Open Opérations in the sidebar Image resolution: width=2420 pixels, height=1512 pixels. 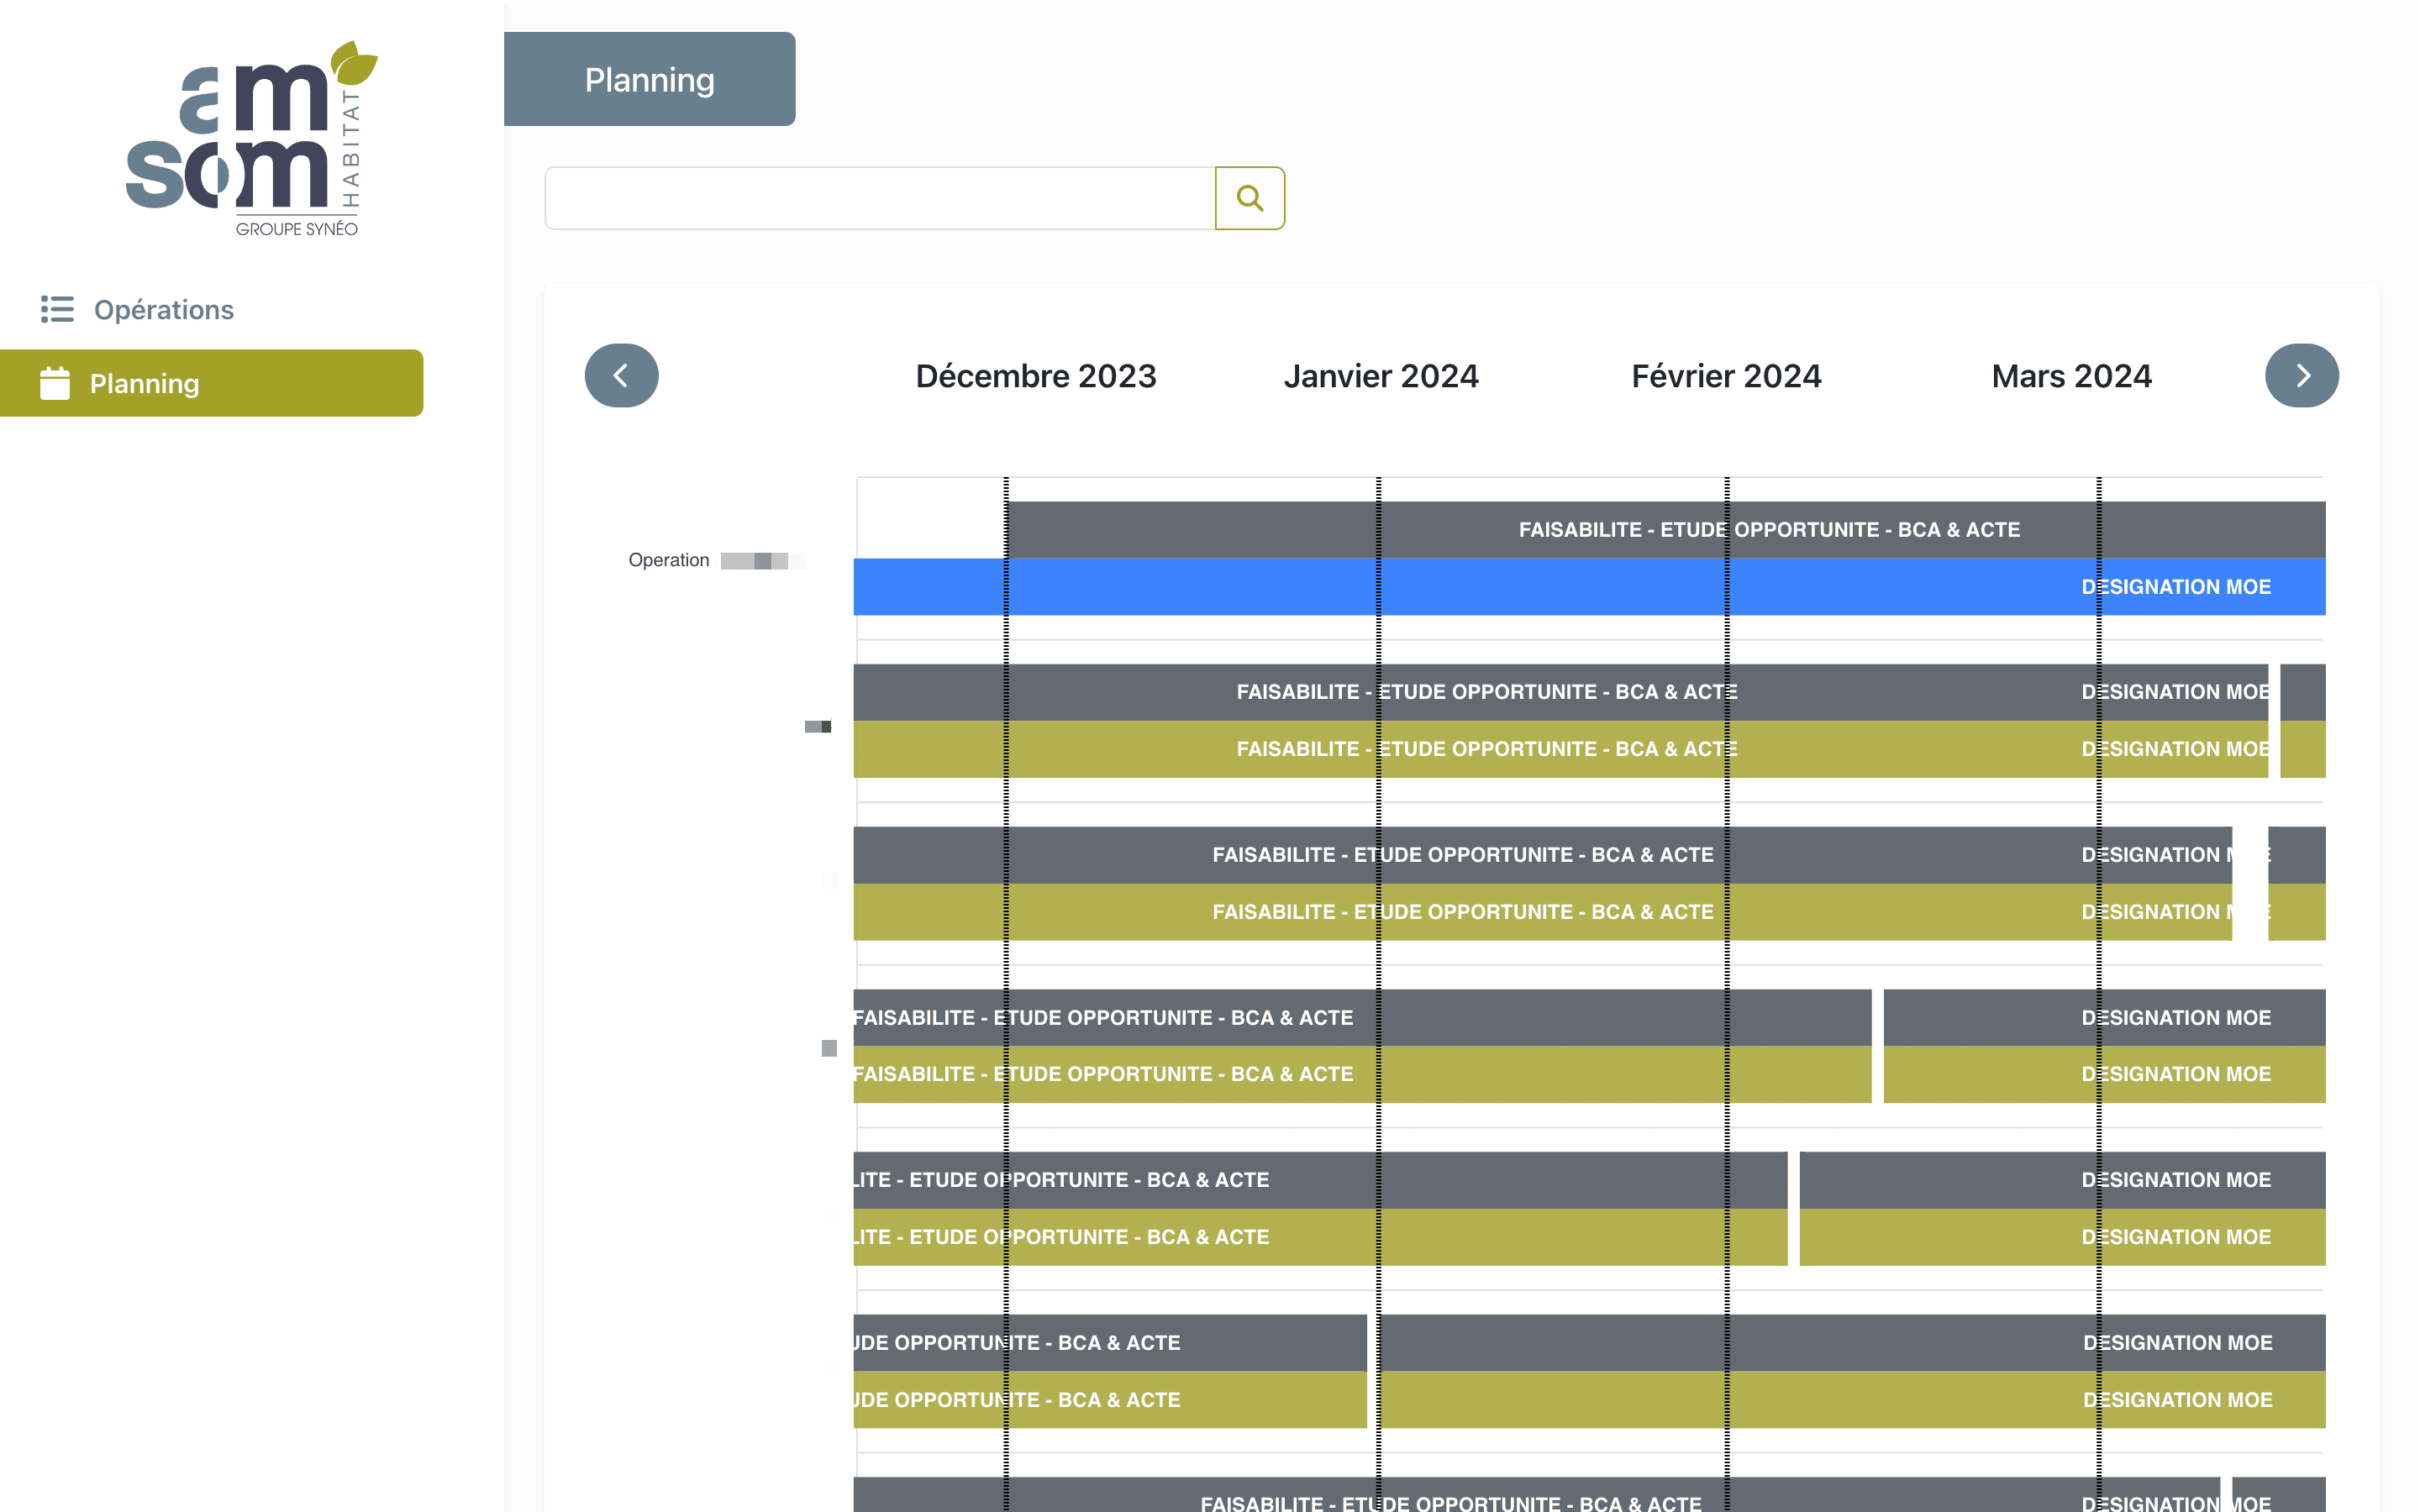164,309
